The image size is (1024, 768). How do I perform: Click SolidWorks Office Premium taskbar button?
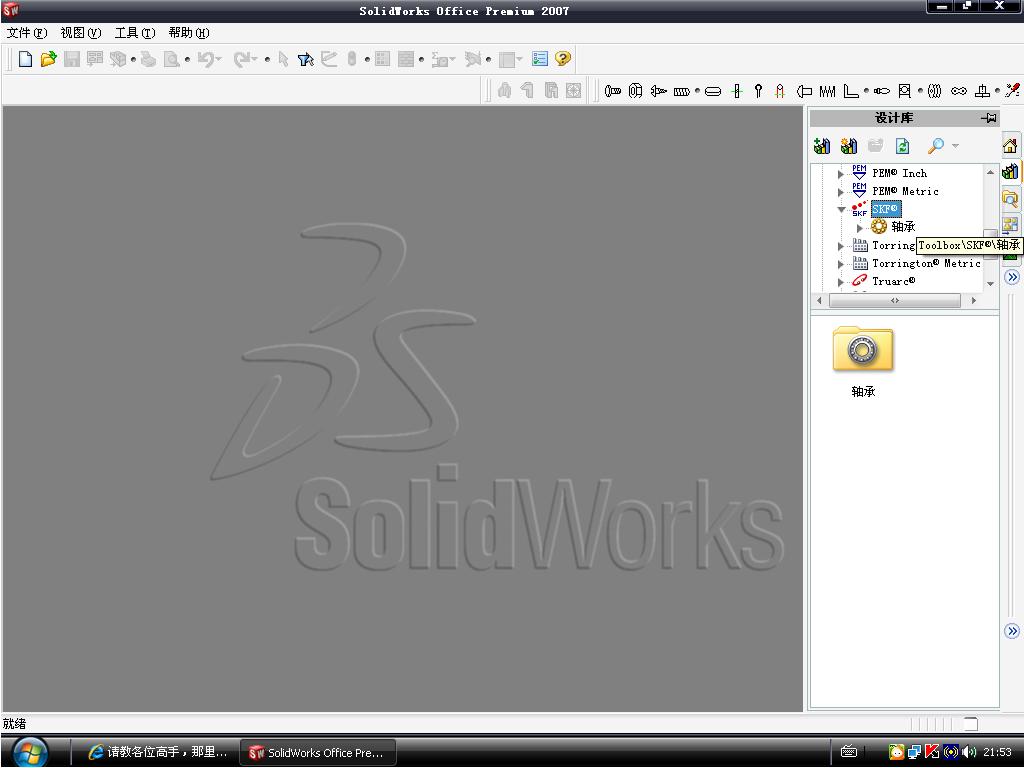319,752
